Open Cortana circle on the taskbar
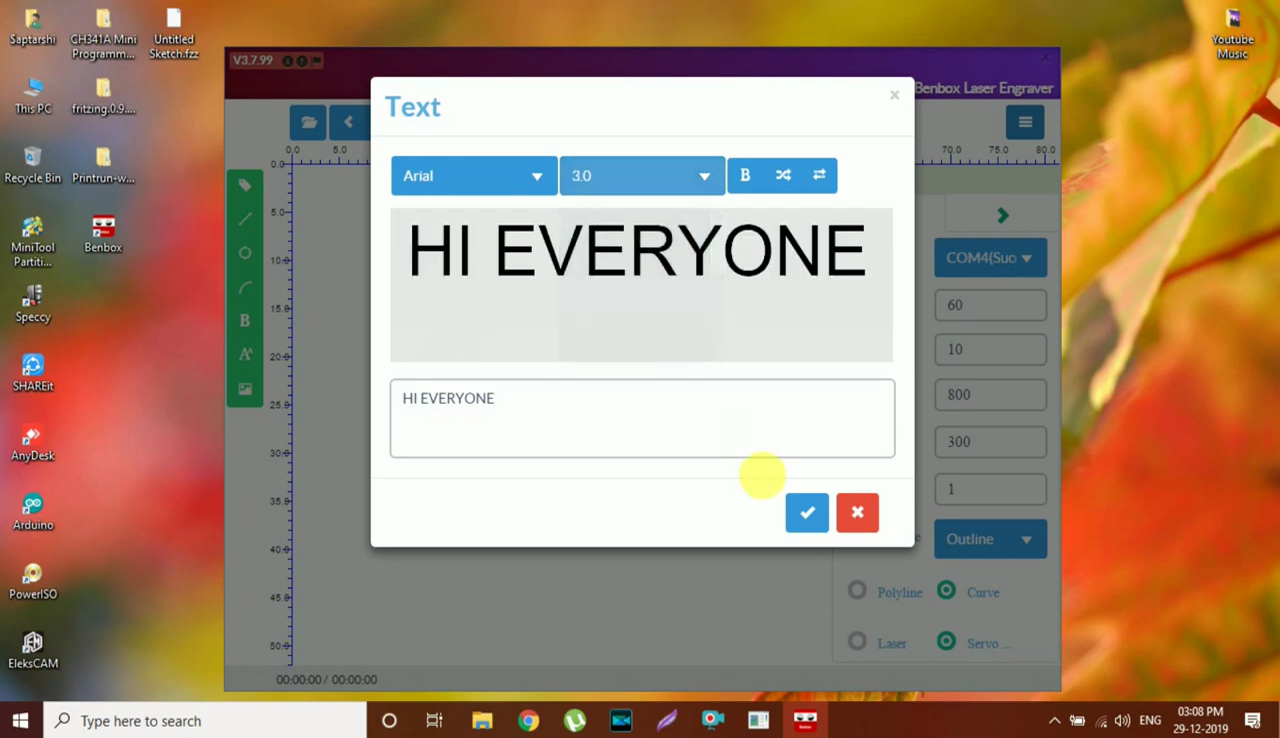1280x738 pixels. point(390,720)
